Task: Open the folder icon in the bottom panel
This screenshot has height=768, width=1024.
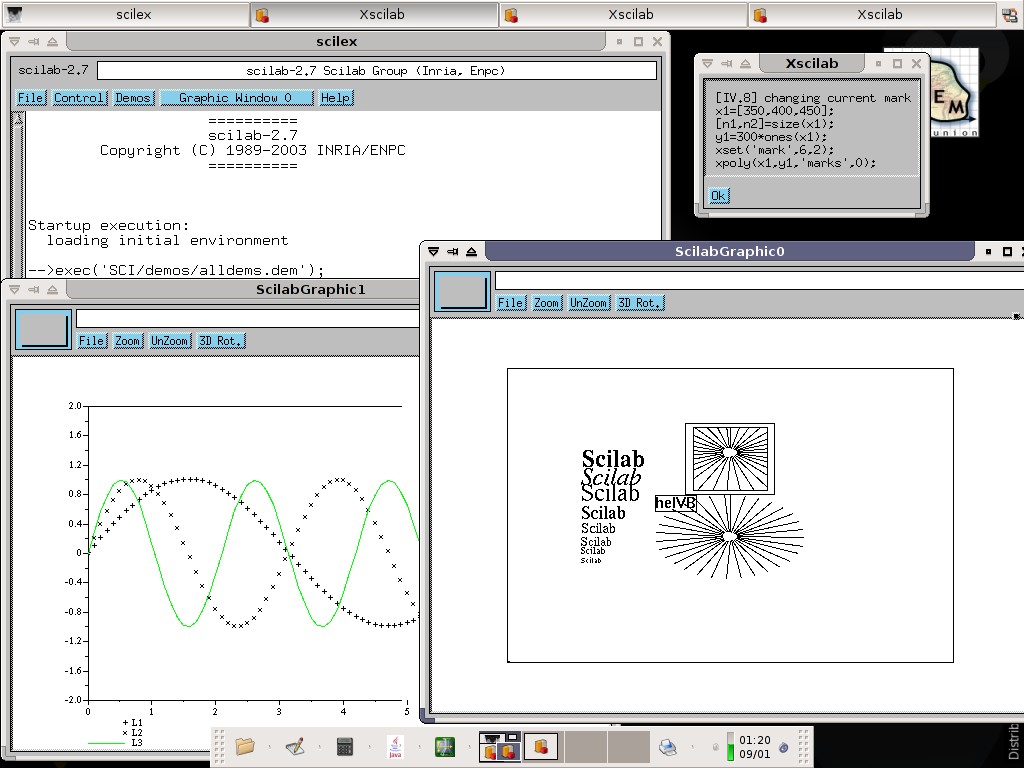Action: [x=245, y=746]
